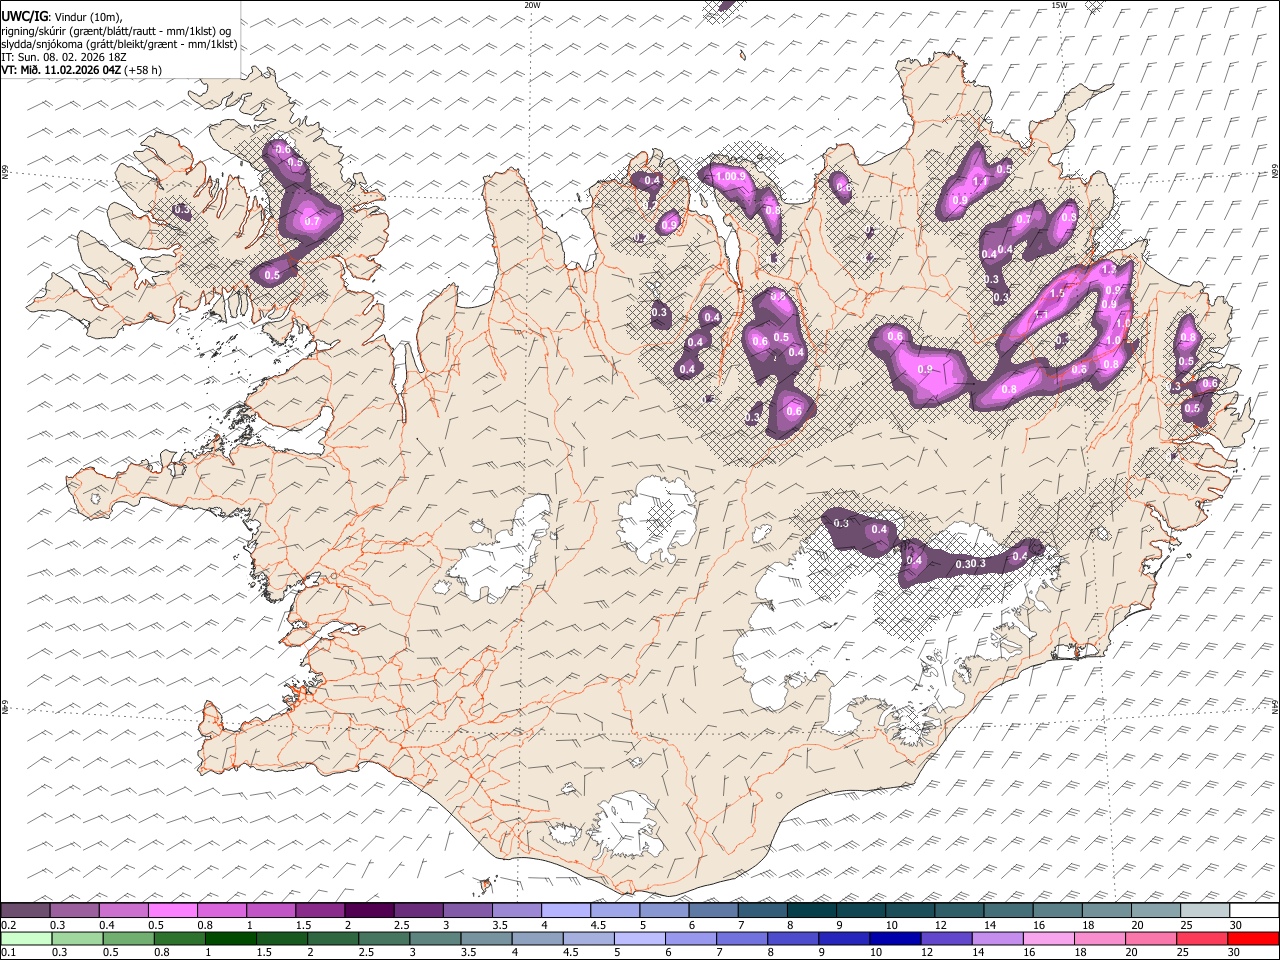Pick the dark green 1 swatch, bottom legend row
Screen dimensions: 1280x960
(x=230, y=938)
